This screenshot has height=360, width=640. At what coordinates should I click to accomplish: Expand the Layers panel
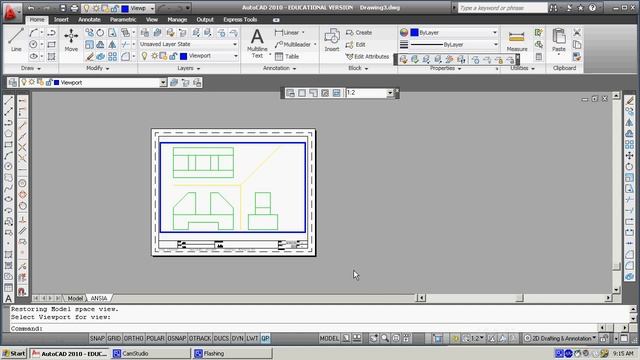click(189, 68)
